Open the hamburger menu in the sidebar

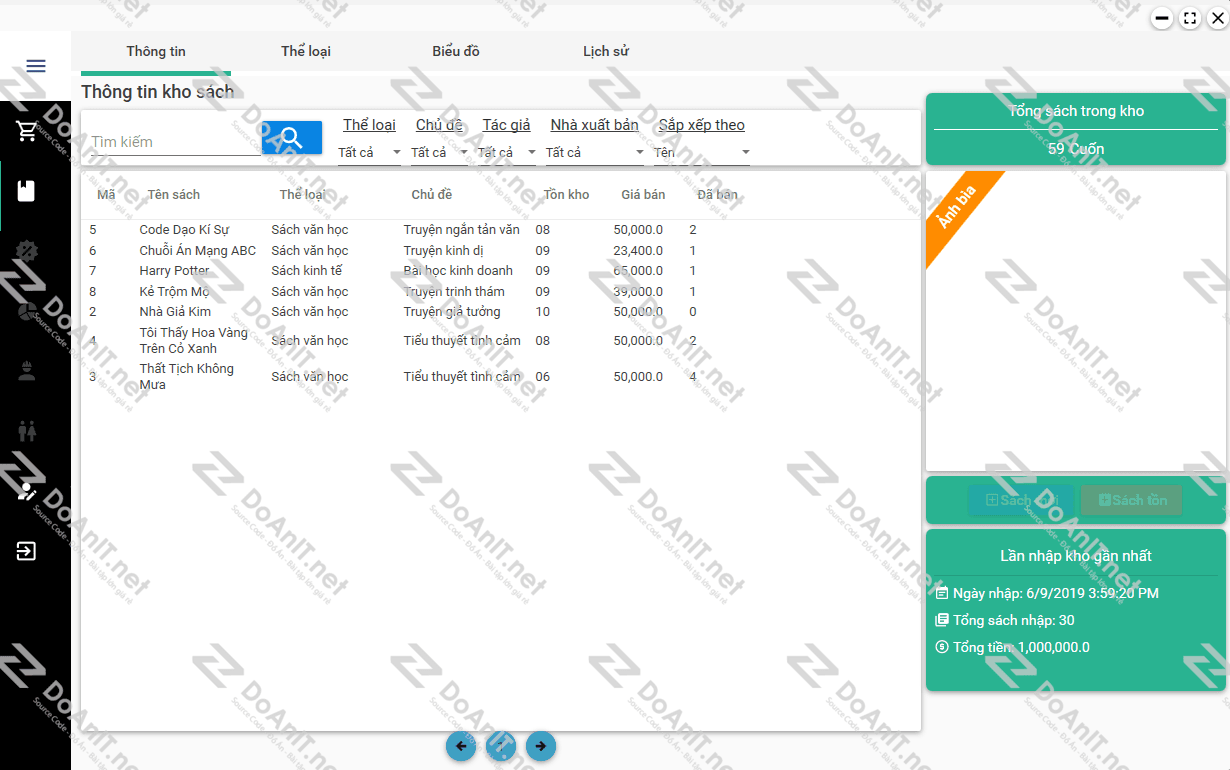36,66
